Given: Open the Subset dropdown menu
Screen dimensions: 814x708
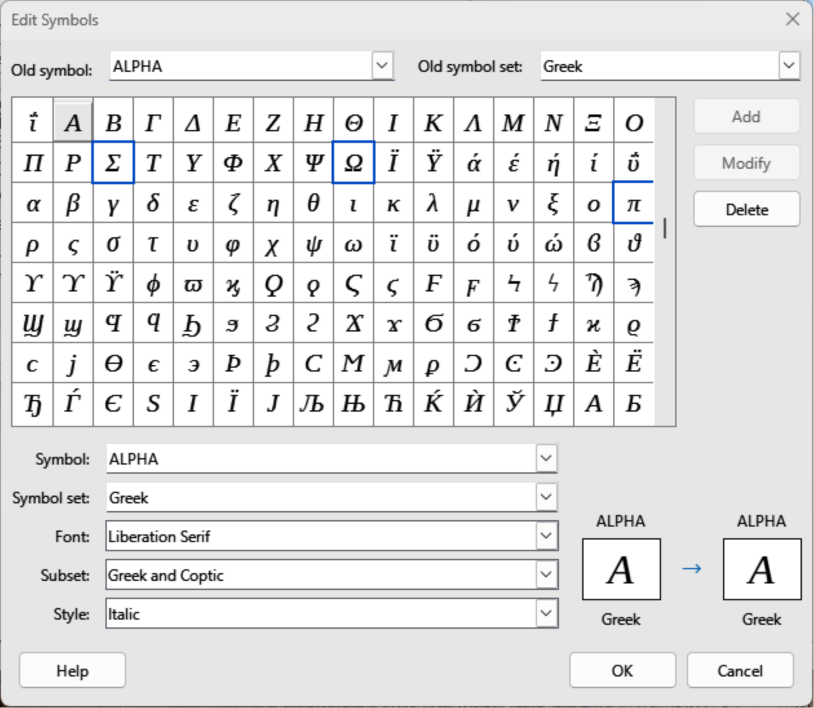Looking at the screenshot, I should (x=546, y=575).
